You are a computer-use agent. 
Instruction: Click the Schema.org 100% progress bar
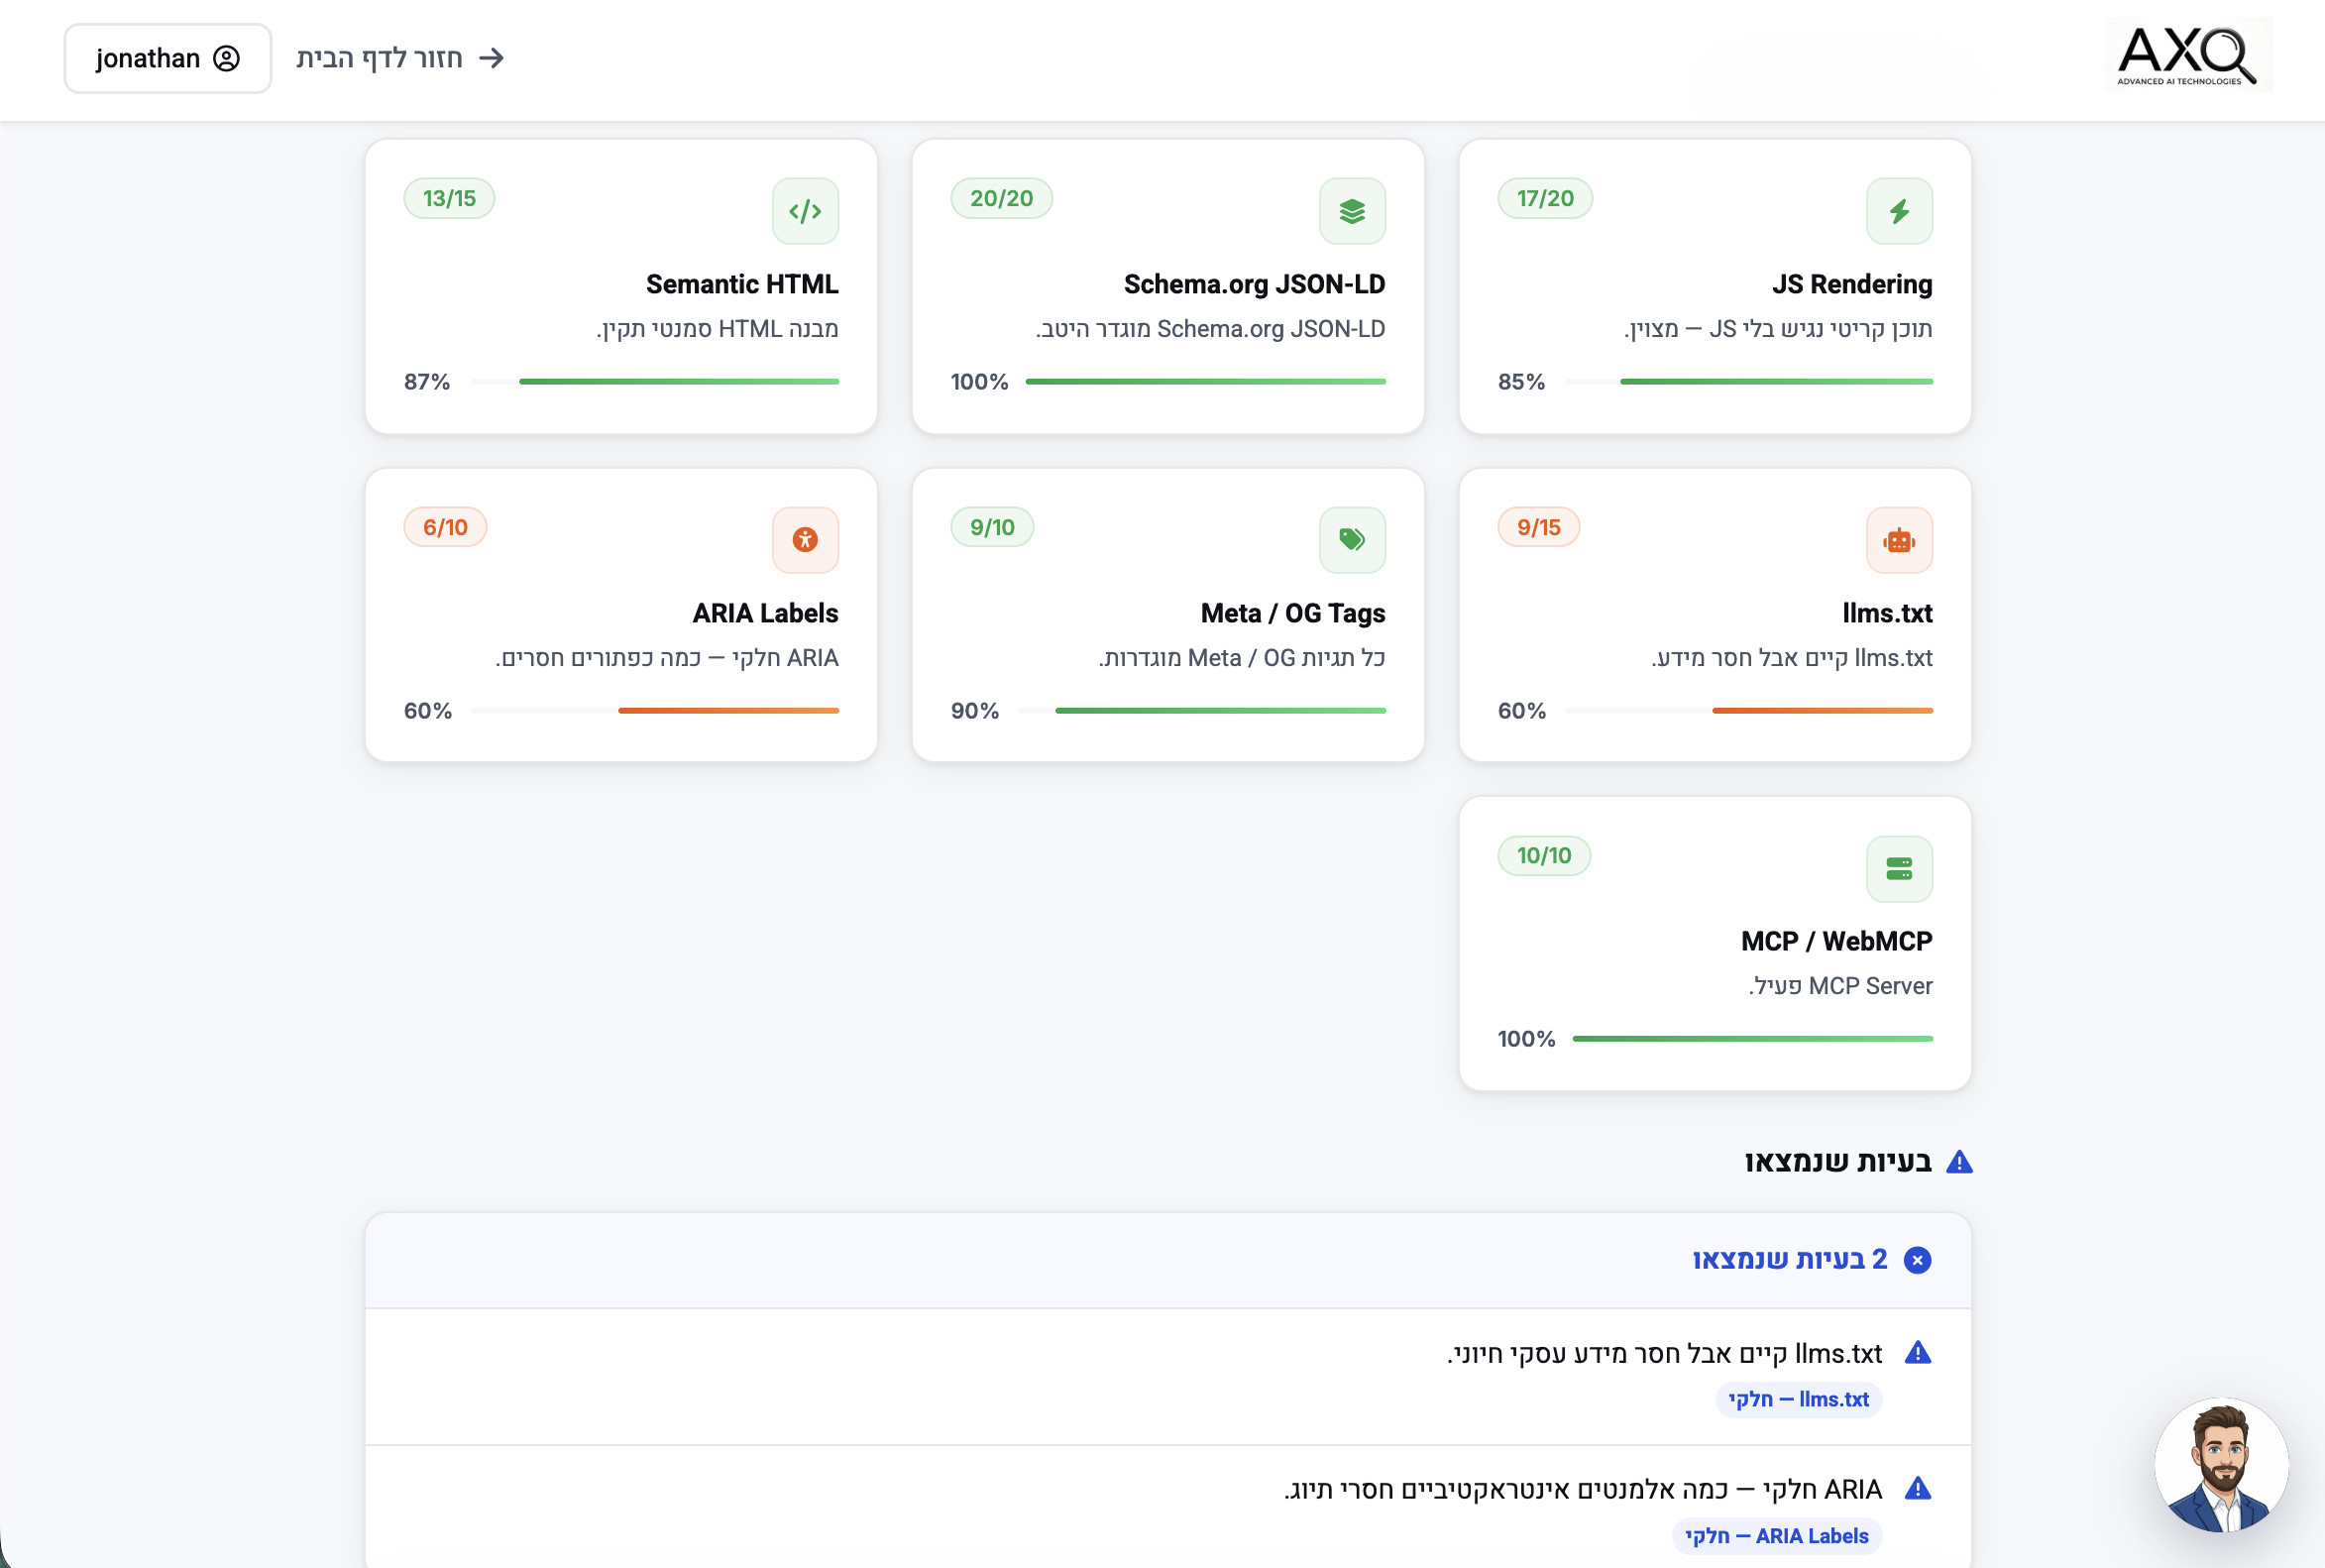coord(1205,381)
